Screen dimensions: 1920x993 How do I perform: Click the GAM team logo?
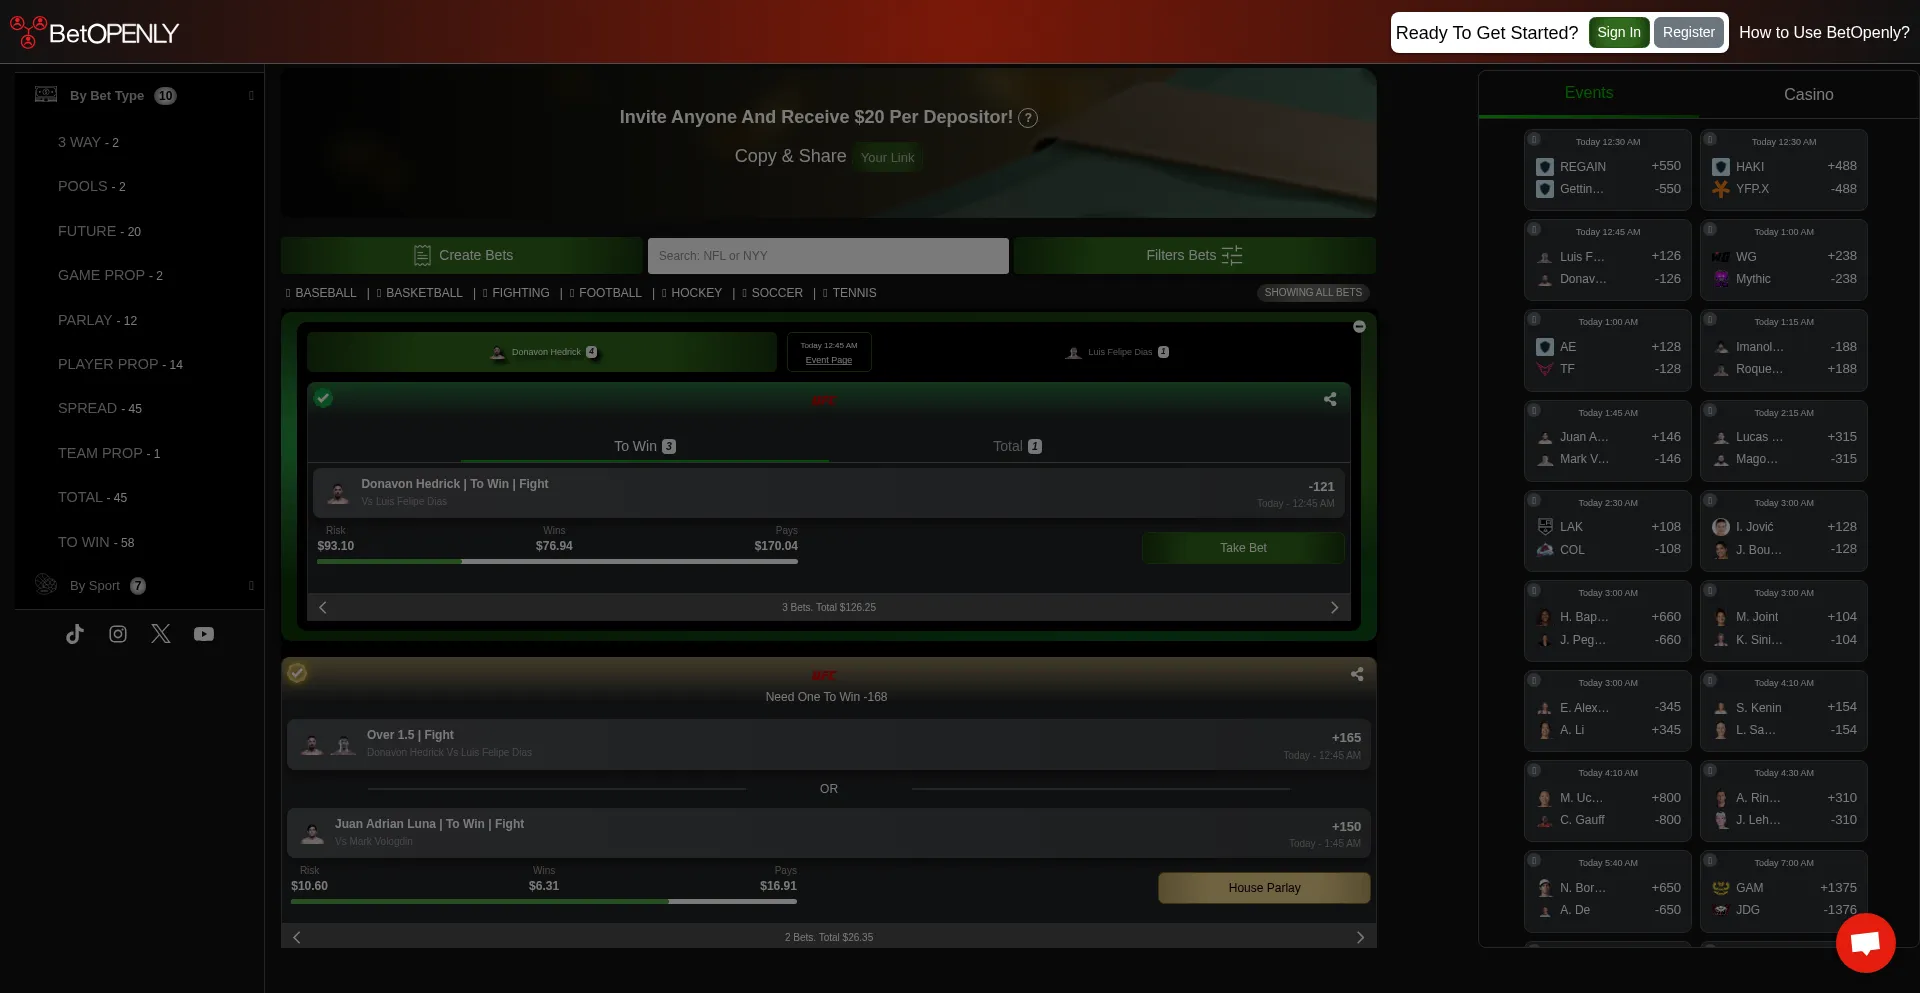click(x=1721, y=888)
